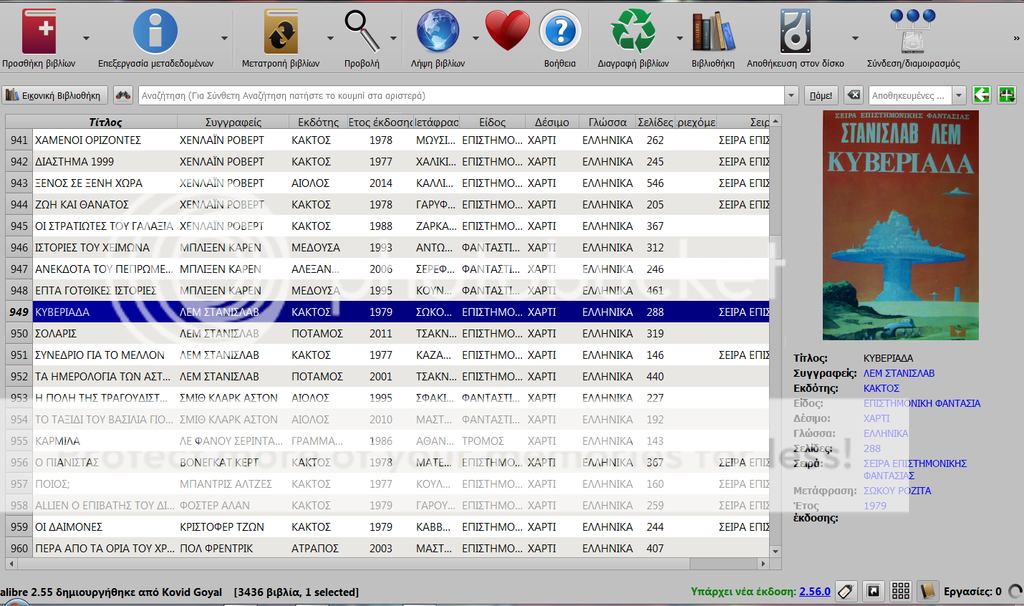Toggle book details panel icon in status bar

click(927, 592)
